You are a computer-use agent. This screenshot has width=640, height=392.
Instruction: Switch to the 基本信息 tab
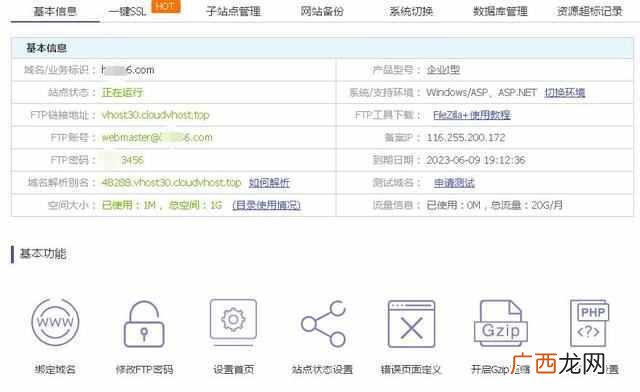[55, 11]
